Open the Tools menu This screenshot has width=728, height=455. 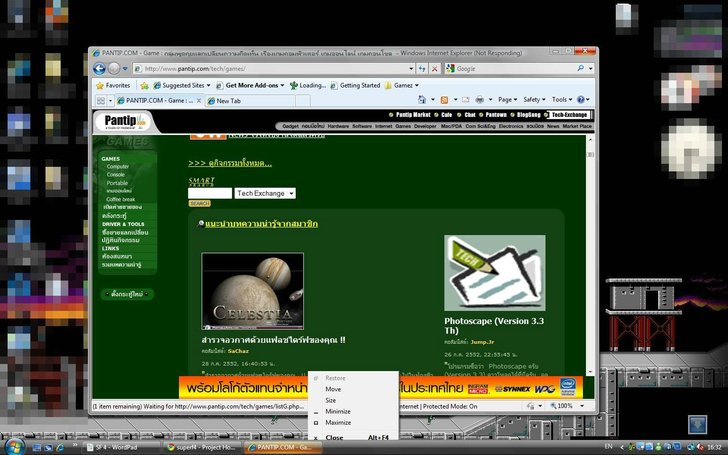[562, 99]
